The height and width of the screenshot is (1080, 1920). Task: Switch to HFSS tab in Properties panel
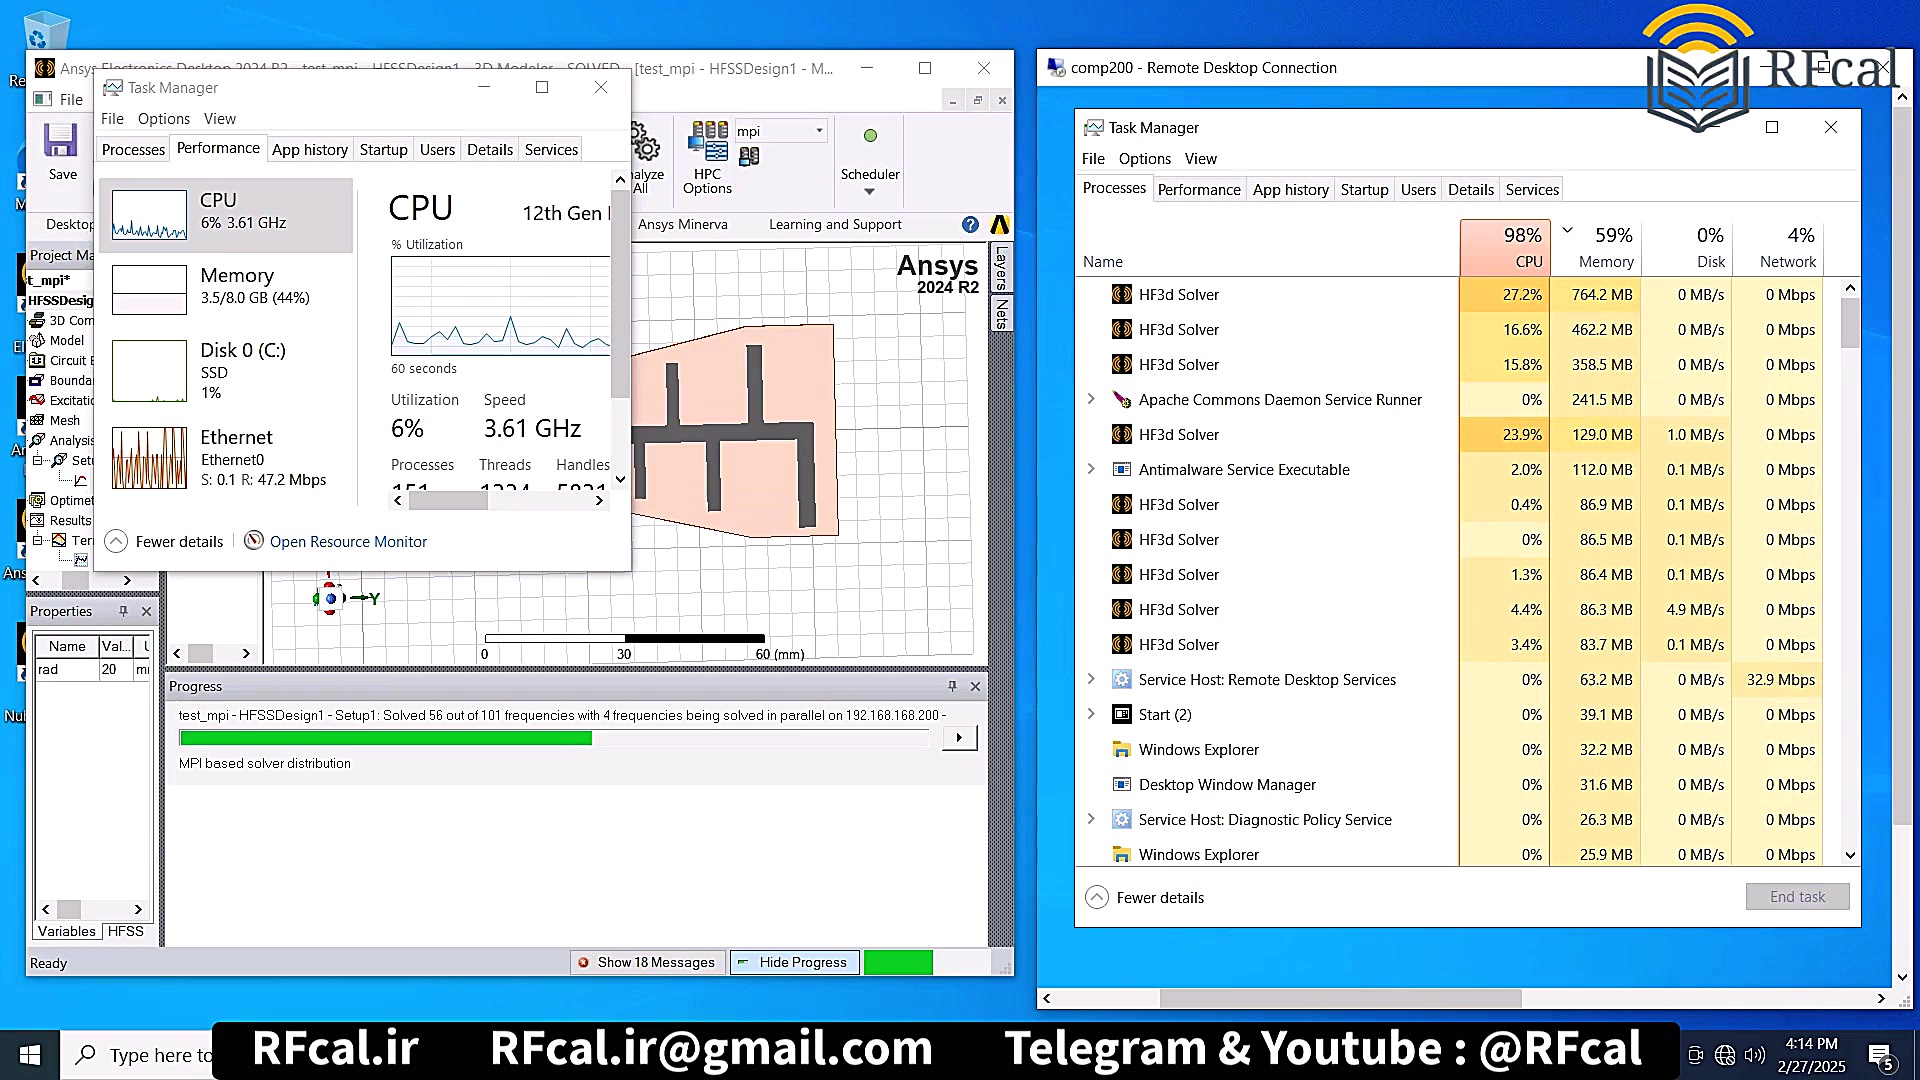click(126, 931)
